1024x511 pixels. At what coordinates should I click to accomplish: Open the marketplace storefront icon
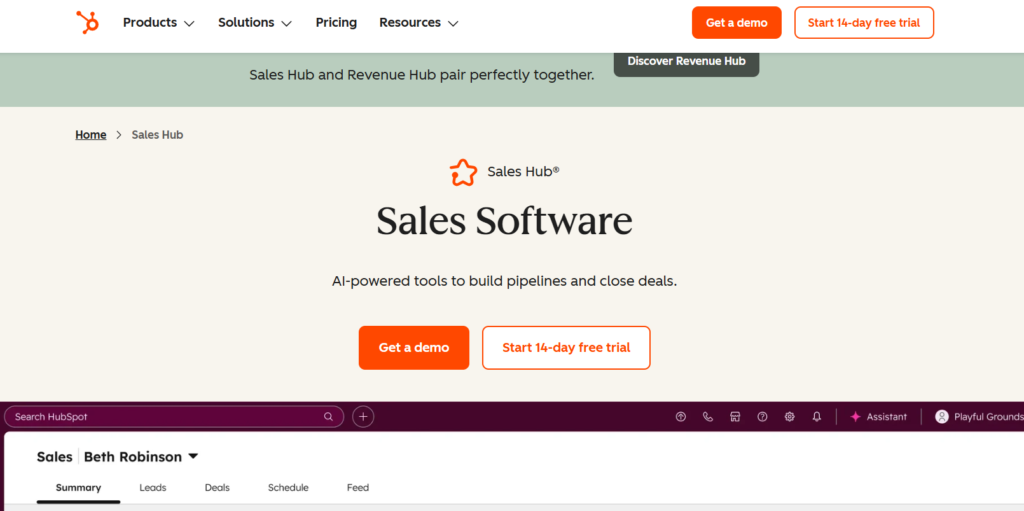point(735,417)
